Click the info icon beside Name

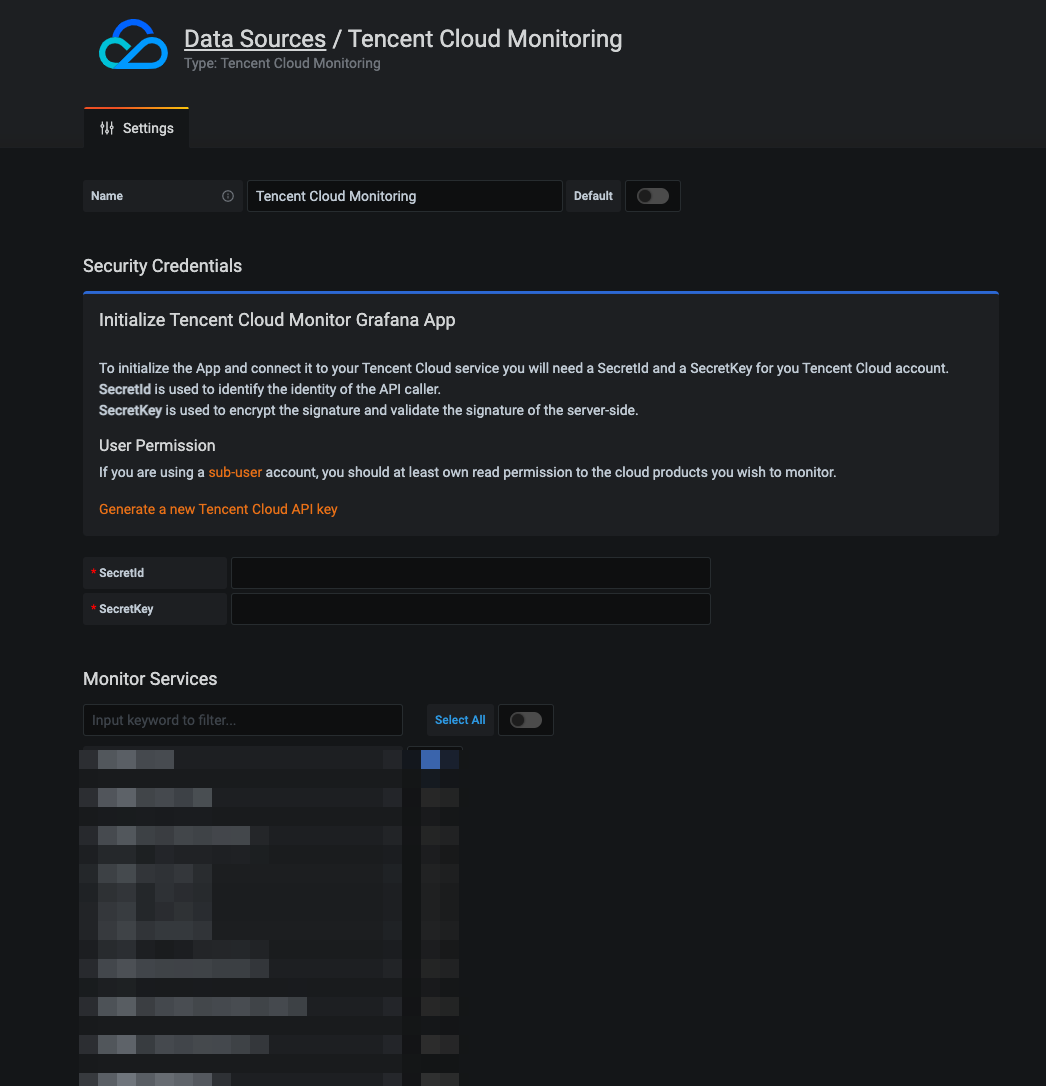click(x=228, y=196)
